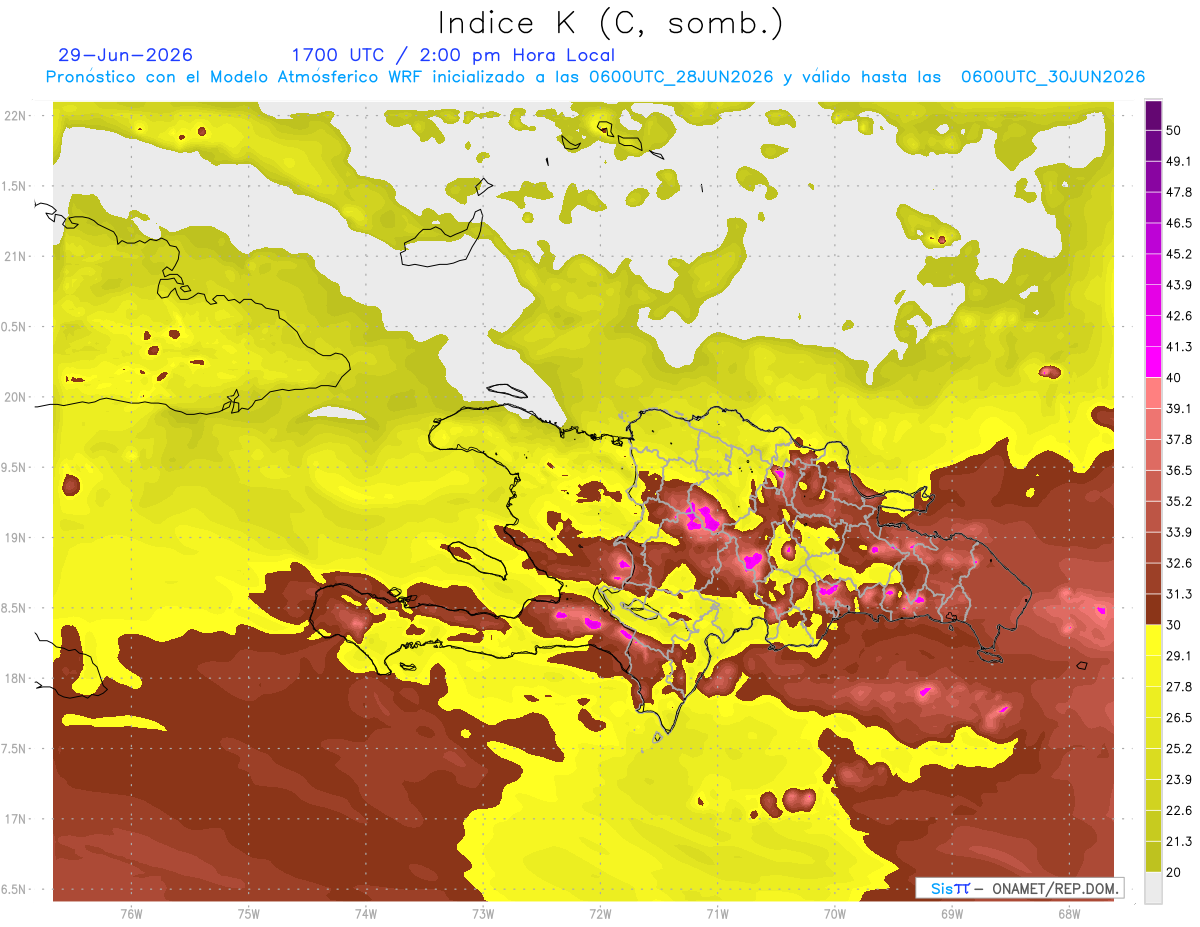Click the 71W longitude axis label

tap(717, 913)
